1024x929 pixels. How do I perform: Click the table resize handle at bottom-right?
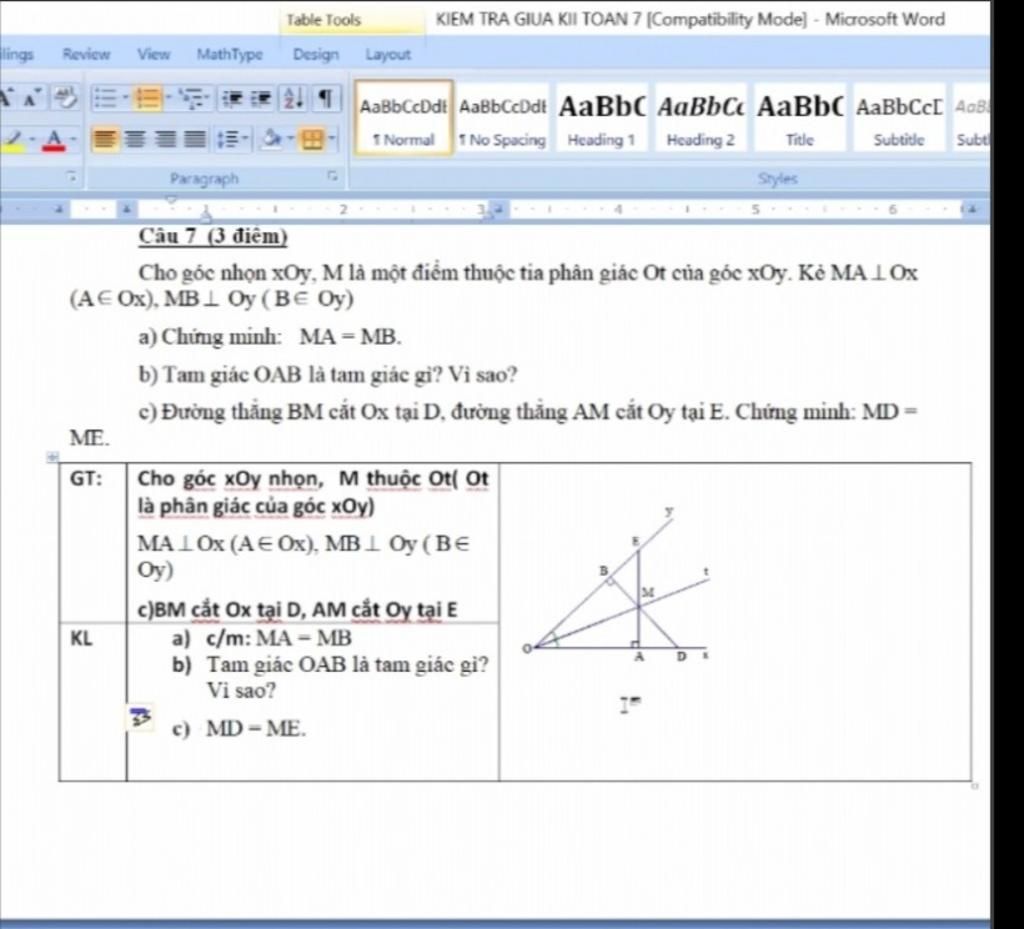pos(975,786)
